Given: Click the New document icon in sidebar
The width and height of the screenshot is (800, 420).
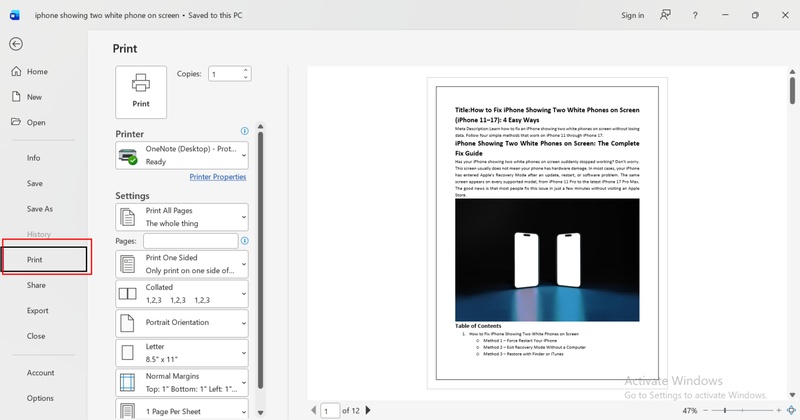Looking at the screenshot, I should [x=16, y=96].
